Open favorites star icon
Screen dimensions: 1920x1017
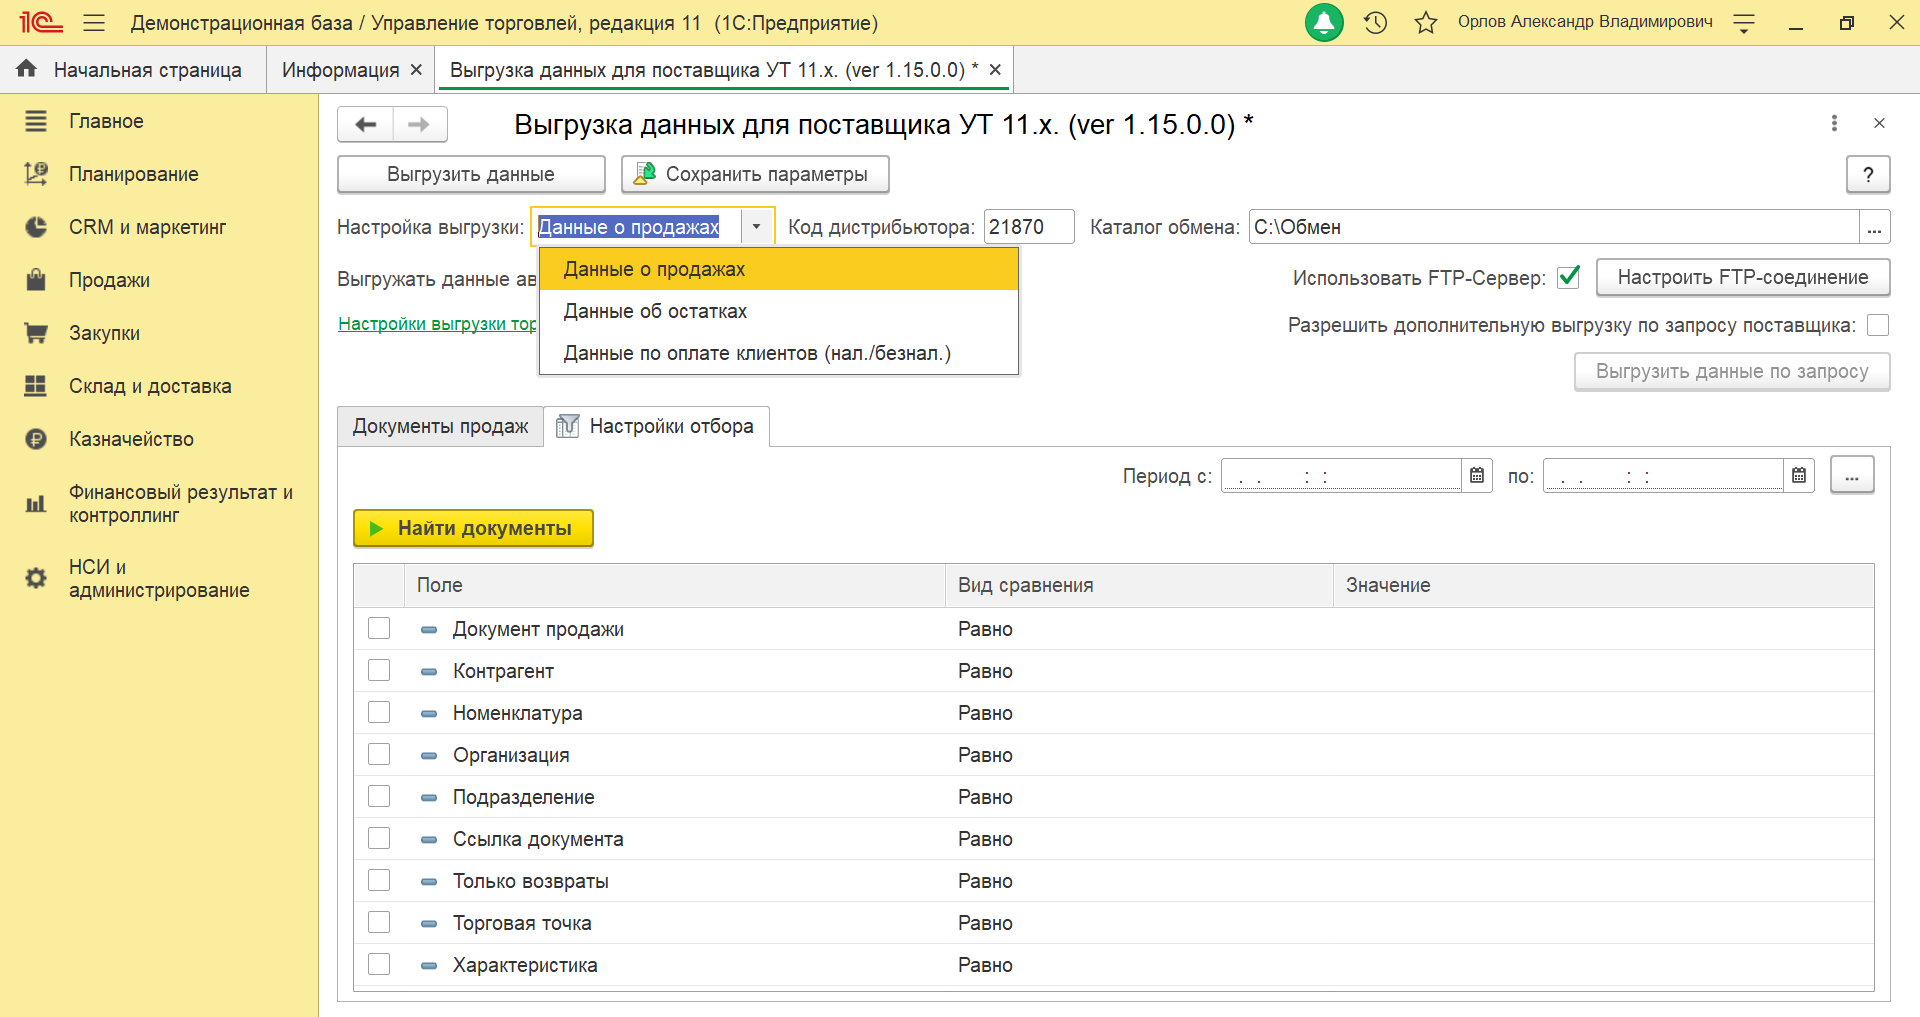[x=1426, y=22]
